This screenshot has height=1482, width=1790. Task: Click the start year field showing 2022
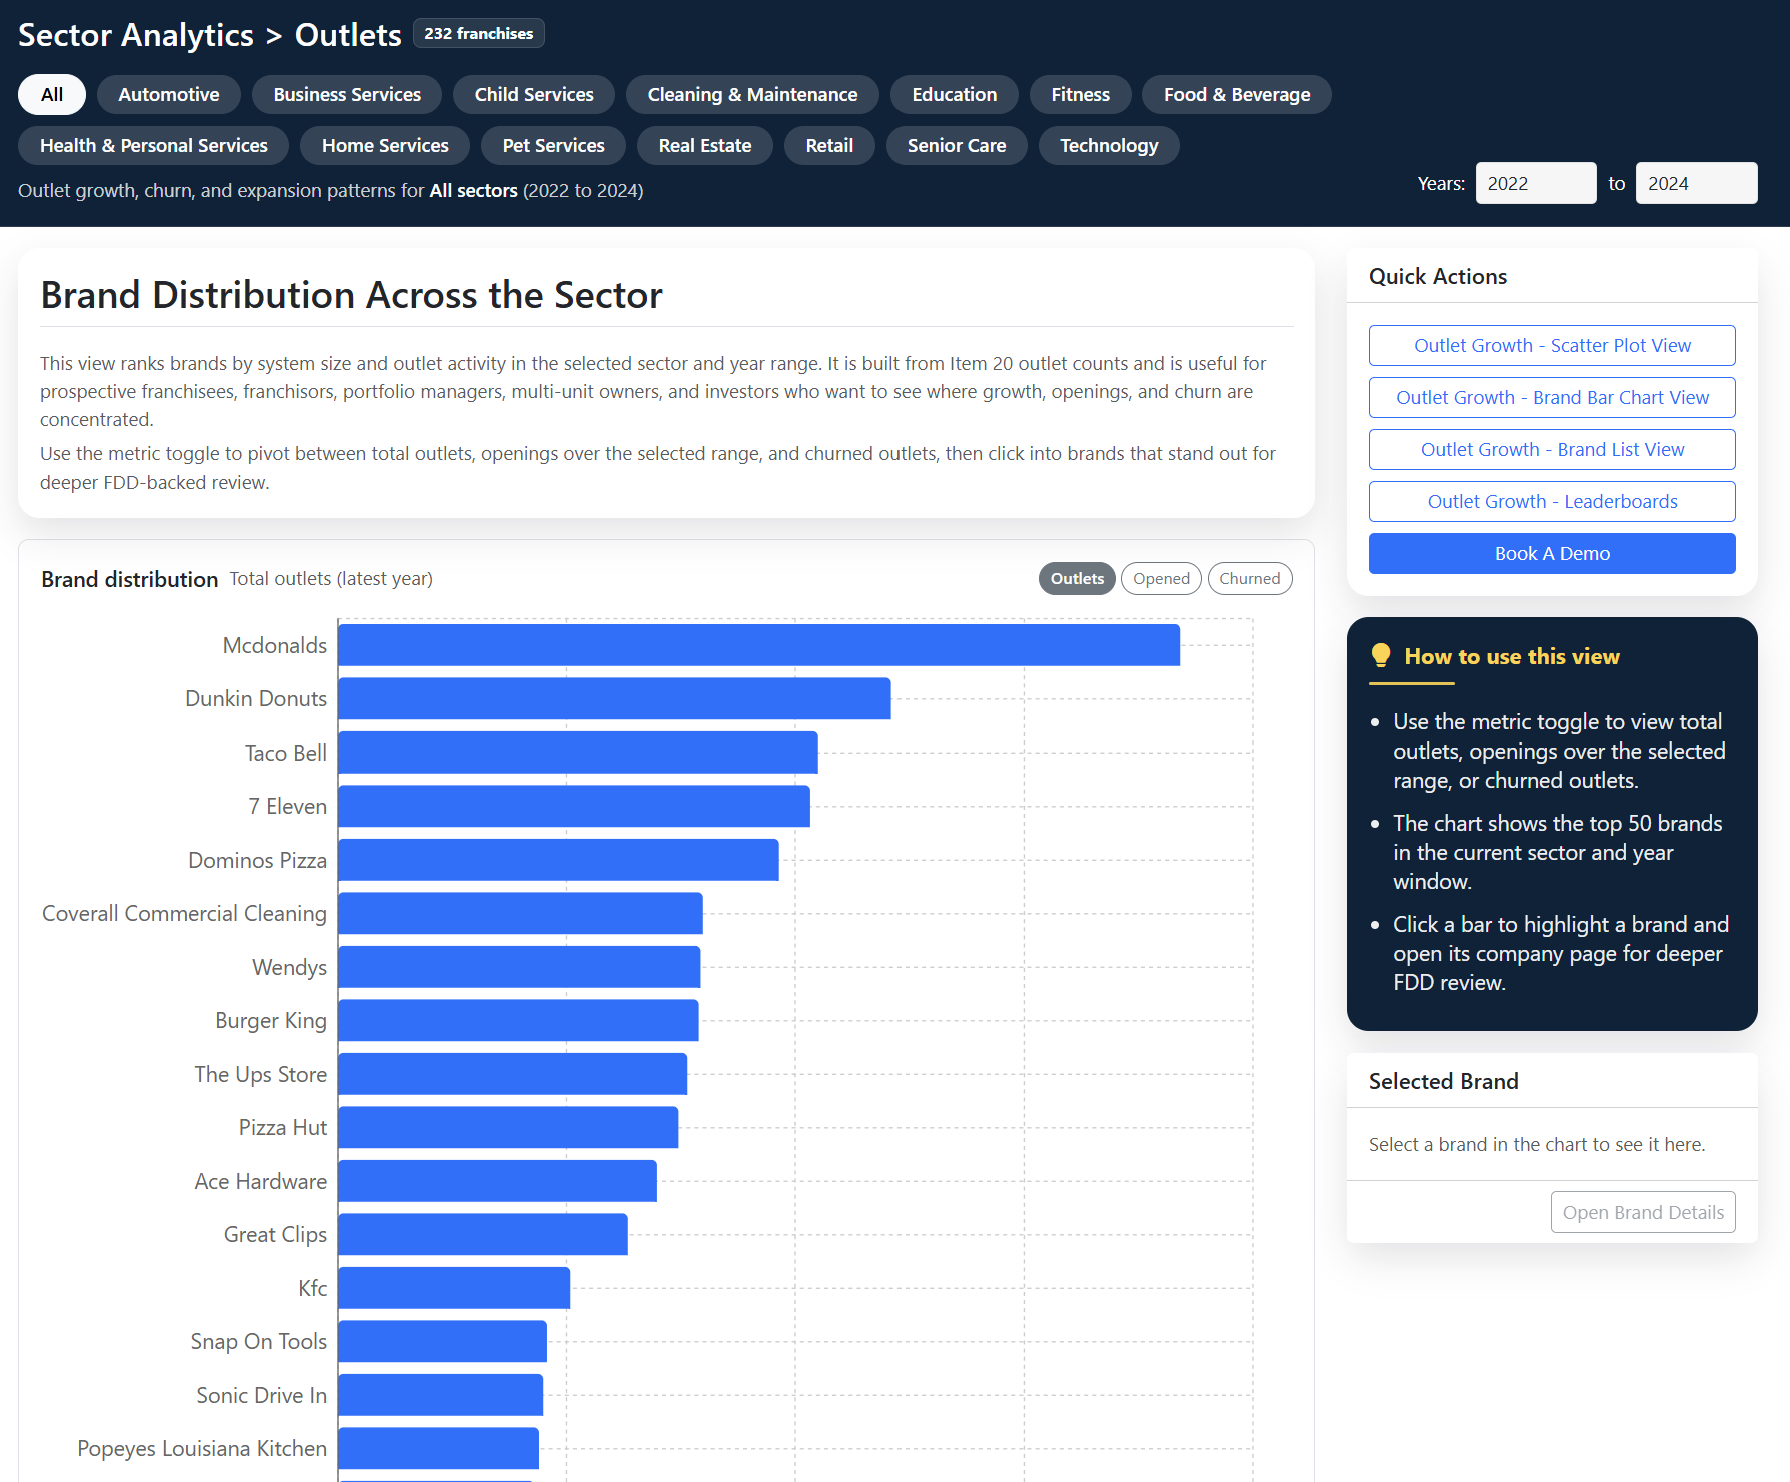pos(1536,183)
